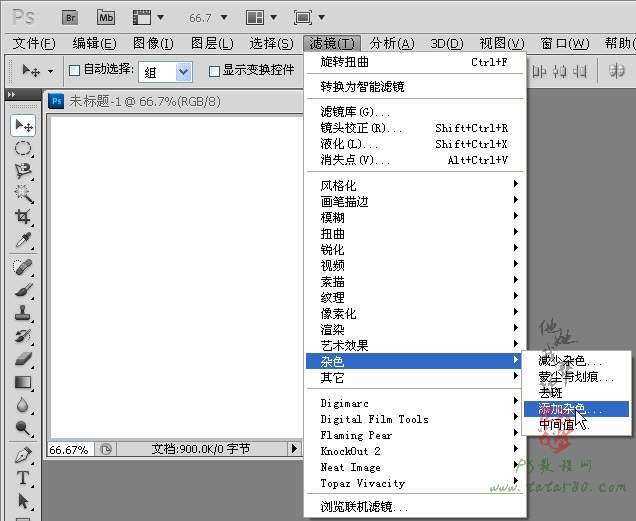
Task: Open the Select (选择) menu
Action: [271, 43]
